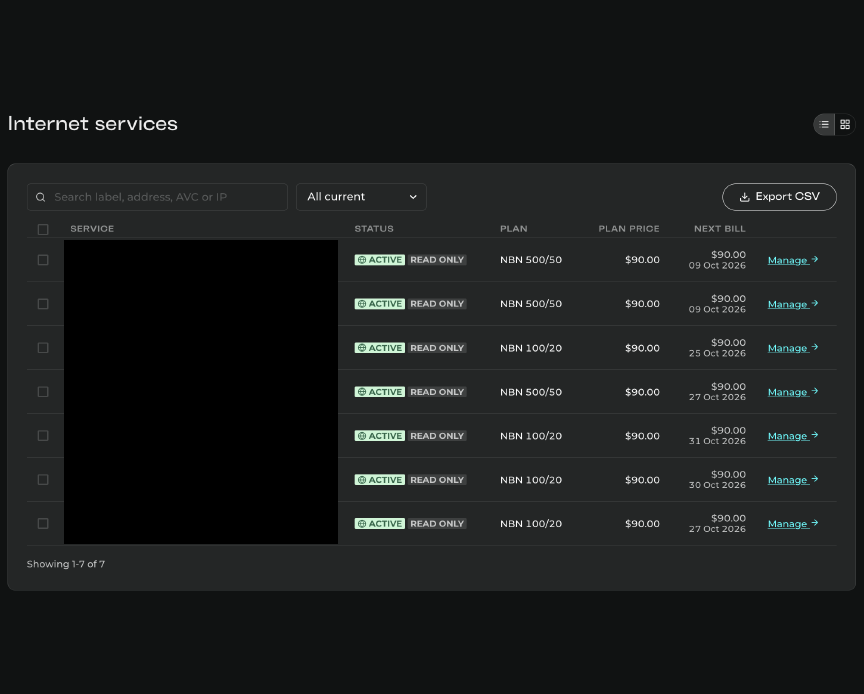The height and width of the screenshot is (694, 864).
Task: Click the NBN 500/50 plan in the 27 Oct row
Action: click(531, 392)
